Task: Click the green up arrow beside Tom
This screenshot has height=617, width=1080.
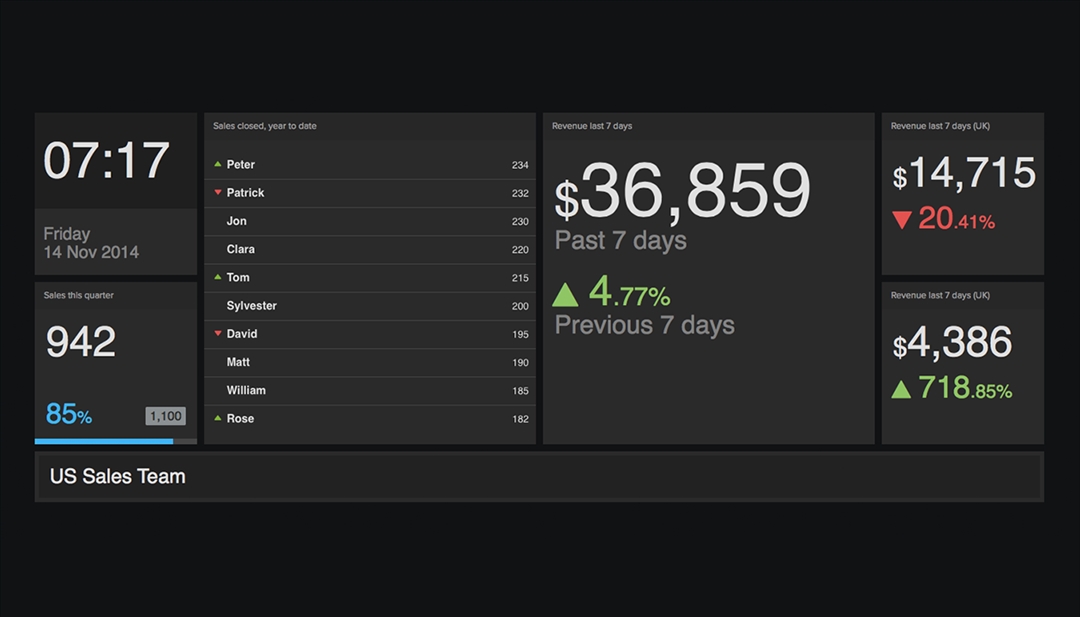Action: point(217,277)
